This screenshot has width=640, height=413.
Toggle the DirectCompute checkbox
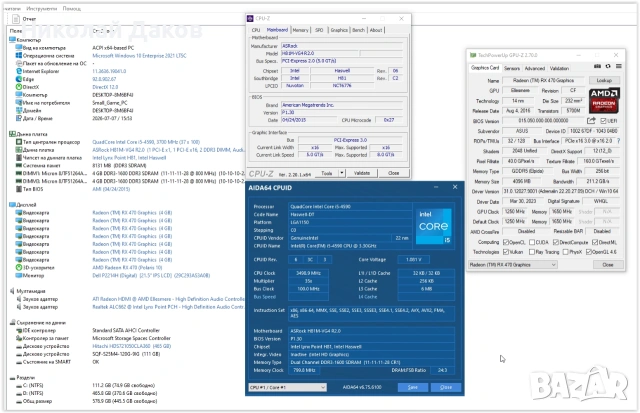(x=556, y=242)
